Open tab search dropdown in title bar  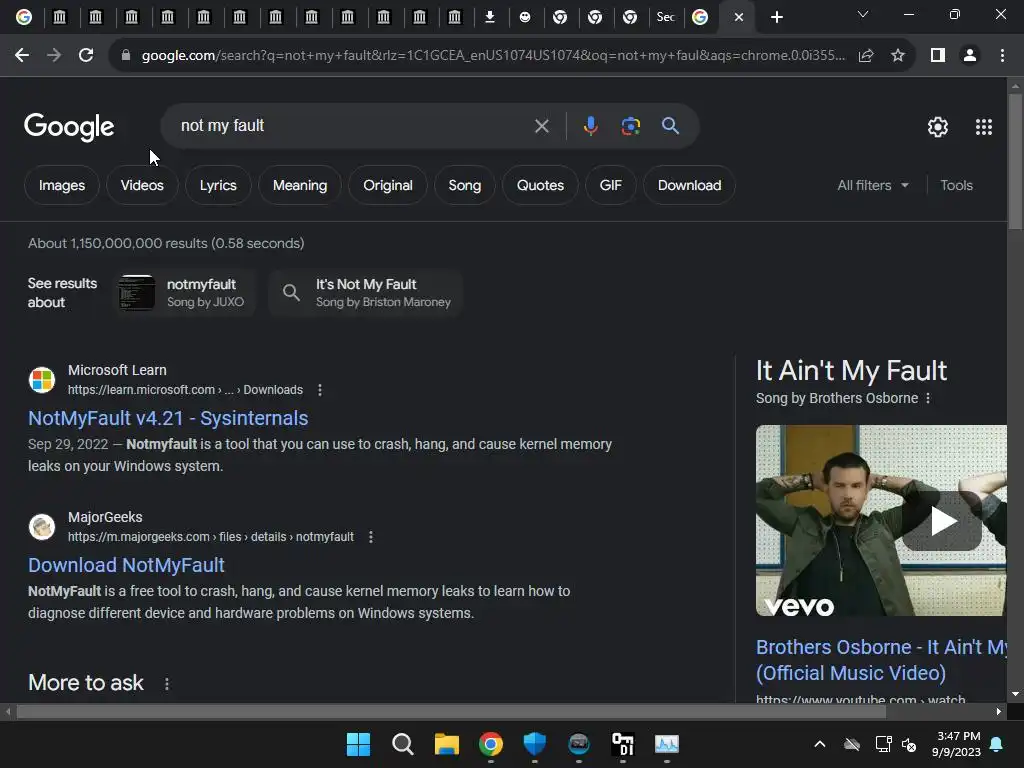(x=863, y=14)
